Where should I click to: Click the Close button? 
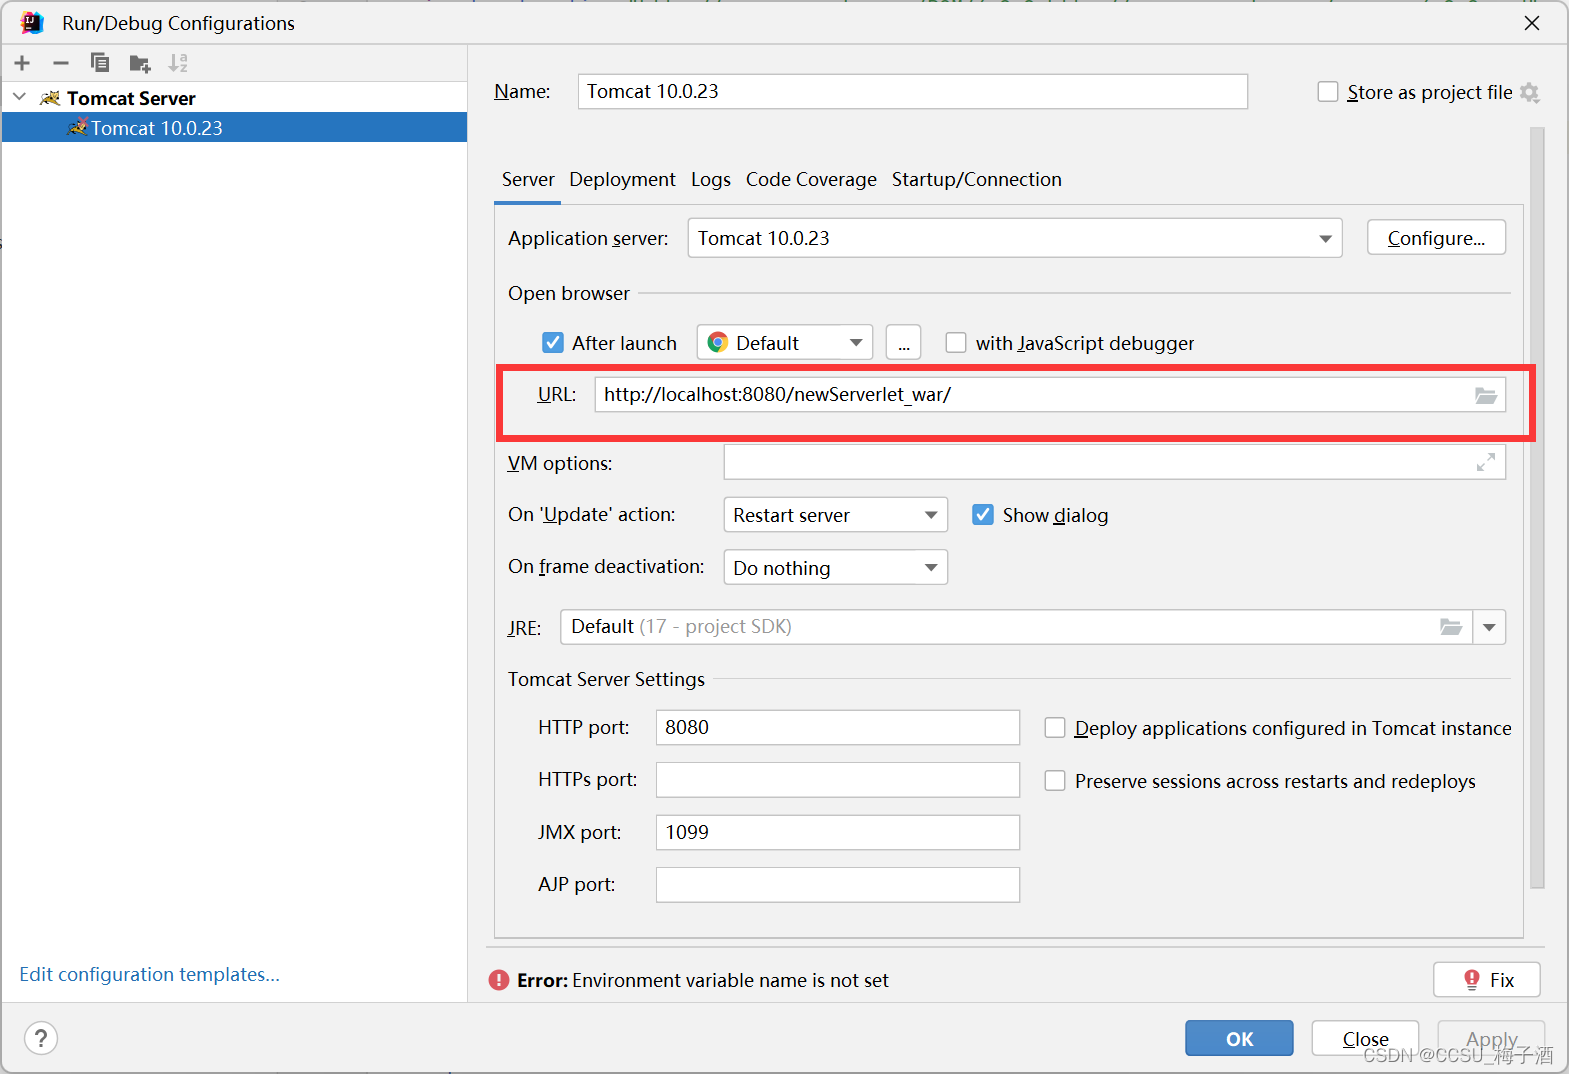tap(1365, 1039)
